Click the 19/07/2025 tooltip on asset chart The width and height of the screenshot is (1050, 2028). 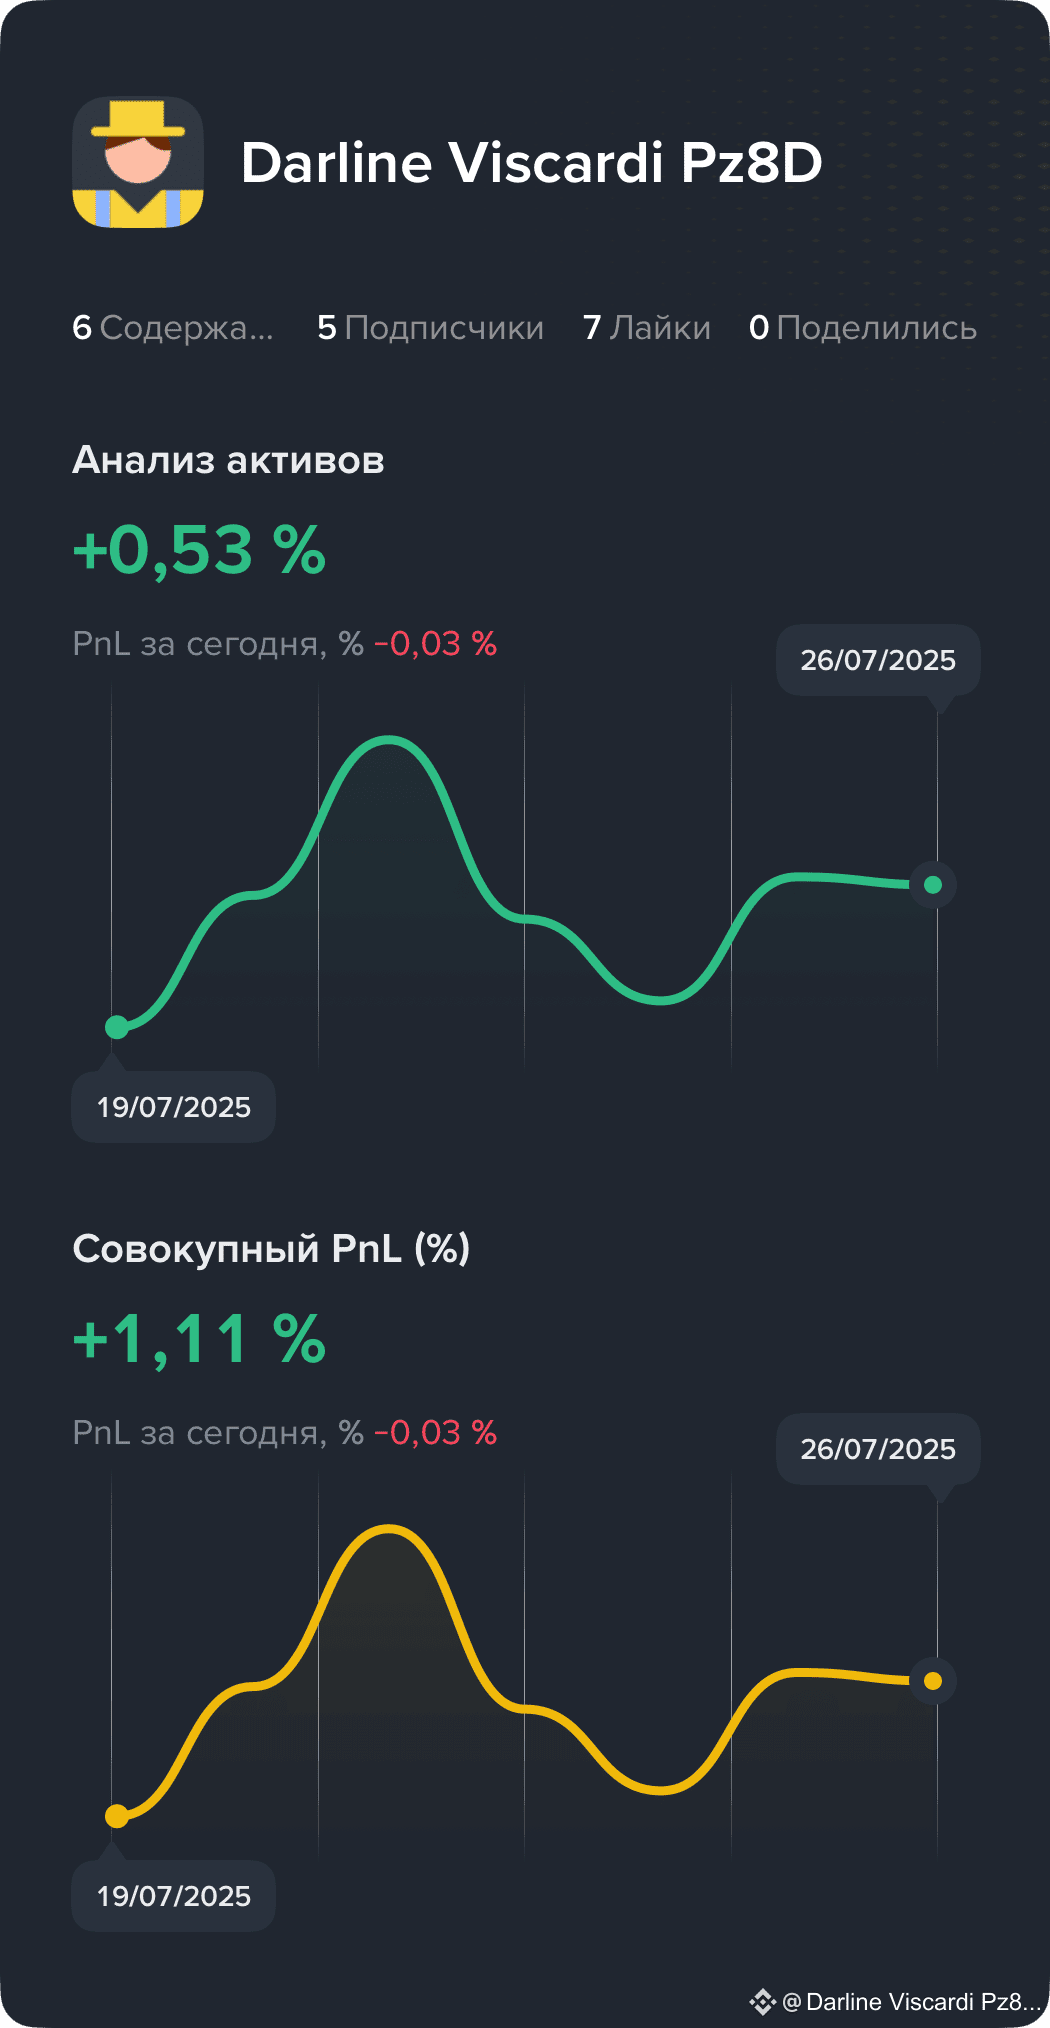point(174,1107)
